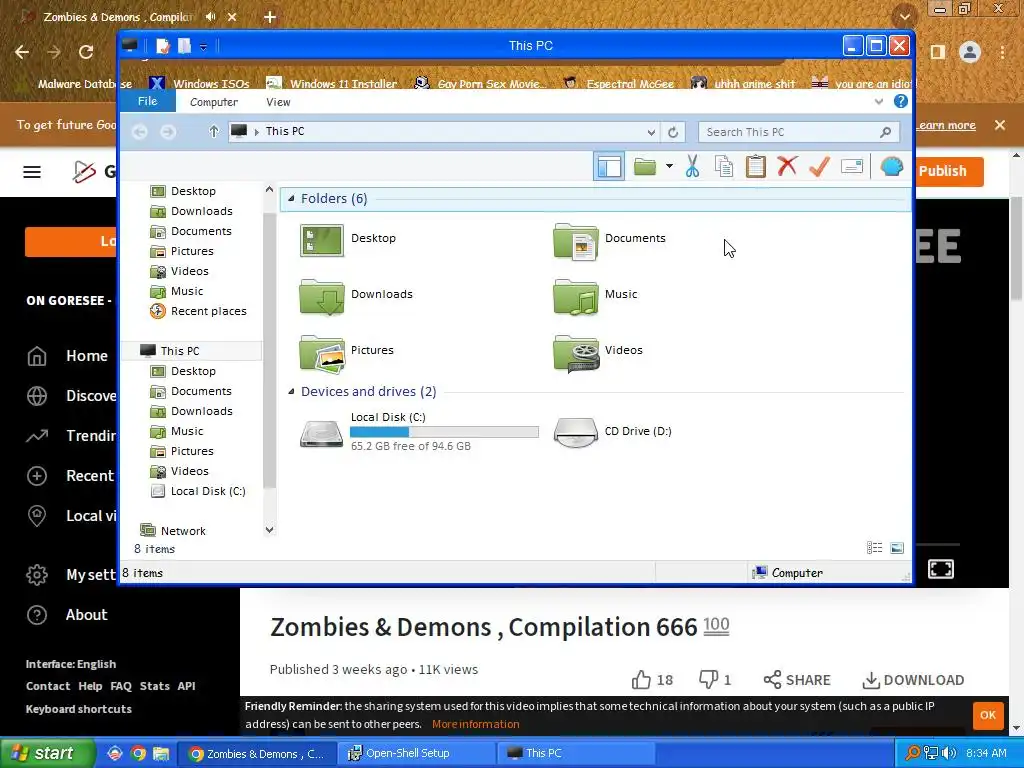Toggle the navigation pane toolbar button

609,167
